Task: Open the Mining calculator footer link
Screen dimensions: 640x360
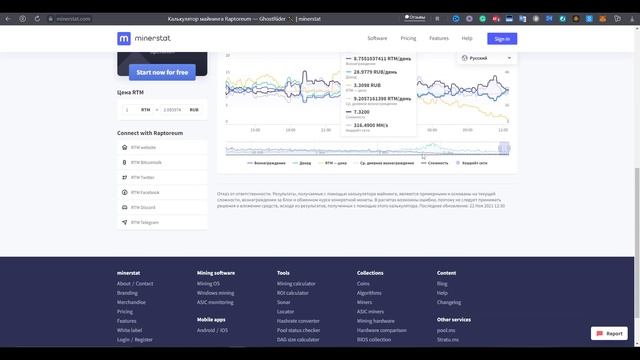Action: 296,284
